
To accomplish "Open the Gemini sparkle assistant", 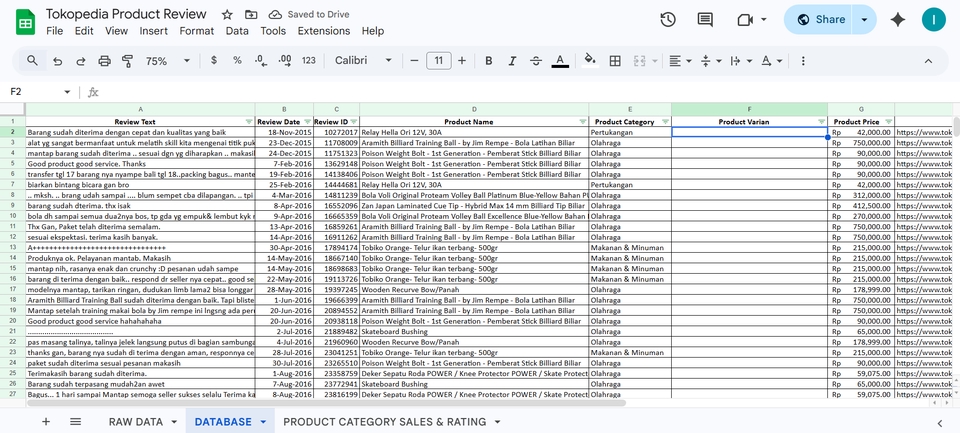I will click(898, 20).
